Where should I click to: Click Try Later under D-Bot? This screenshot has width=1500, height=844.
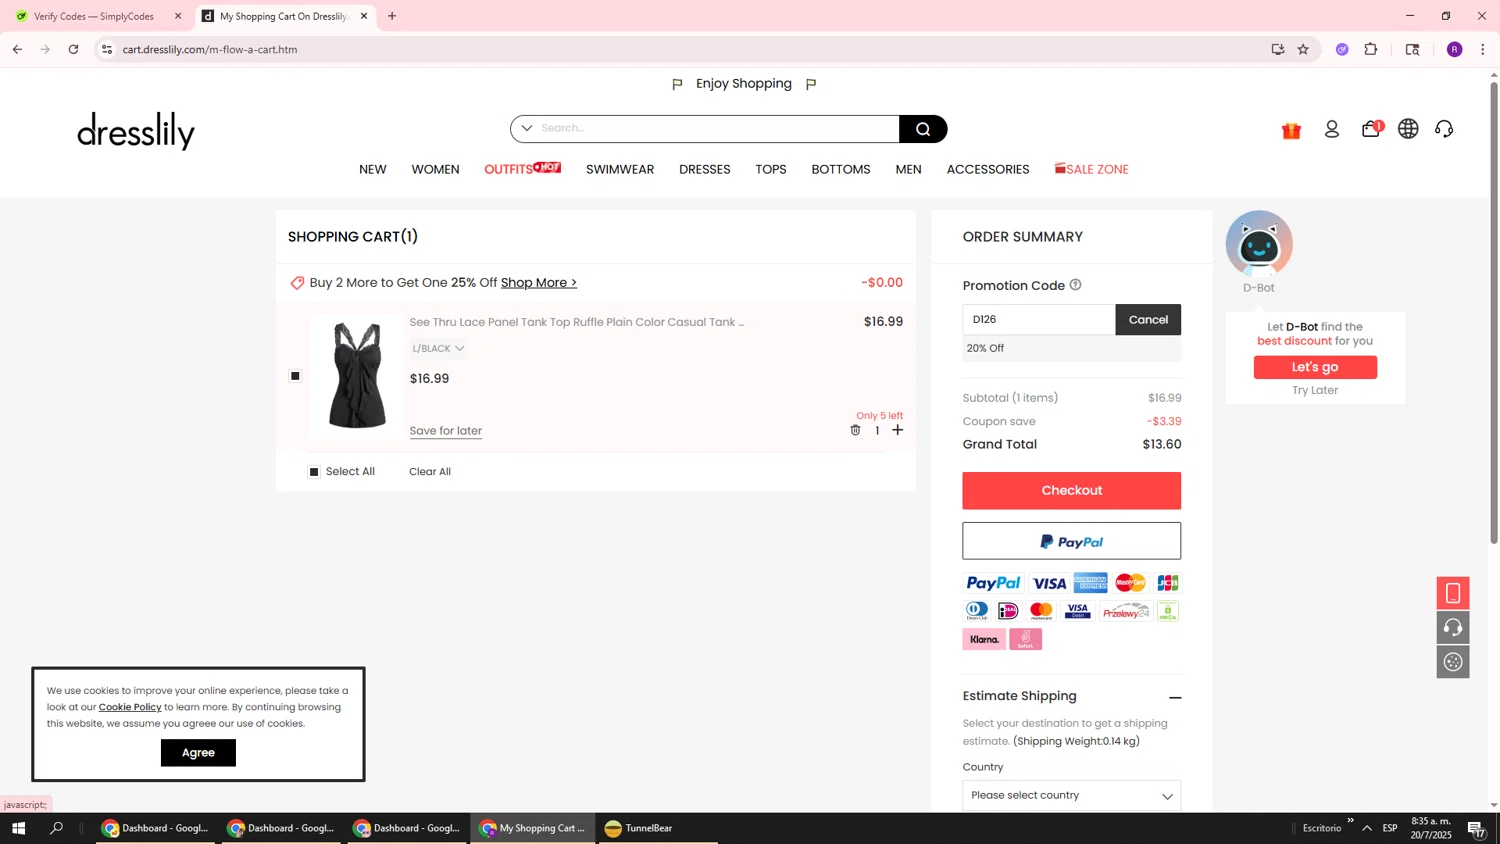(1315, 391)
